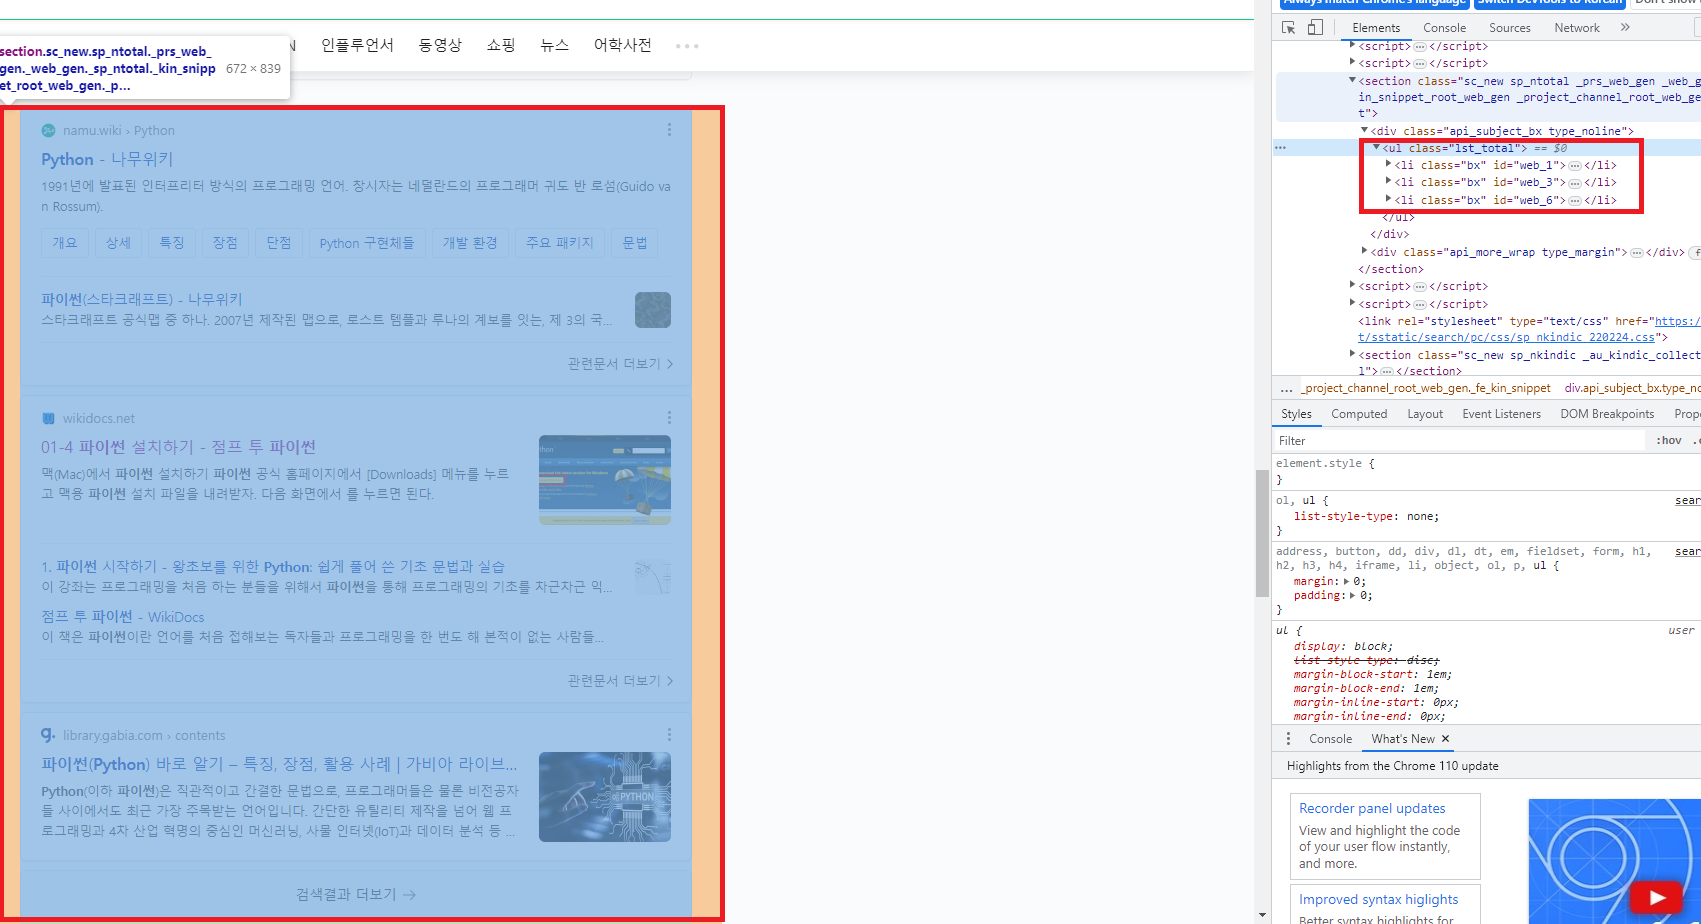Open the Improved syntax highlights link
Viewport: 1701px width, 924px height.
[x=1378, y=899]
